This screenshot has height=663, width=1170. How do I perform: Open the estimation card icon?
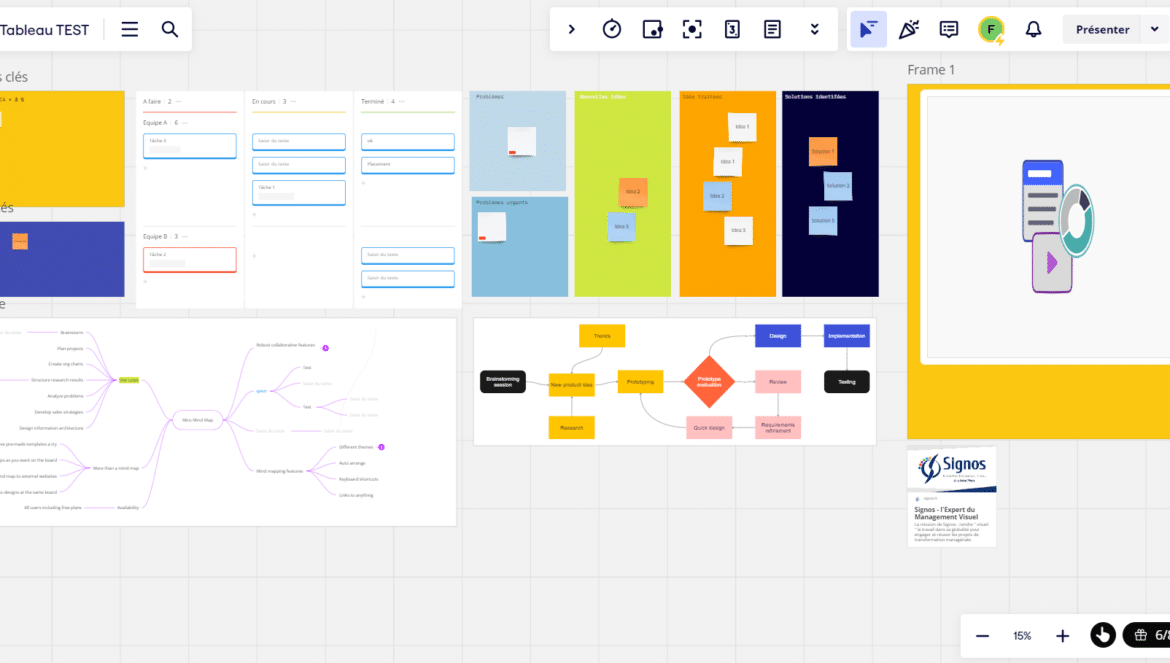click(x=733, y=30)
